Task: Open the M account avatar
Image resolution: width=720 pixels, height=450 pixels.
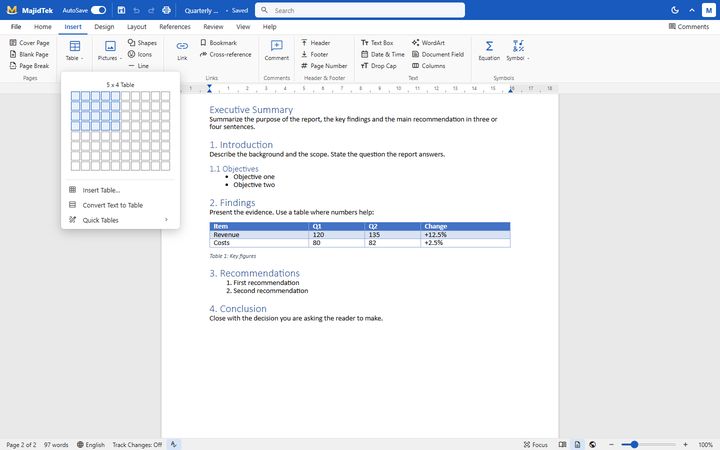Action: pos(709,10)
